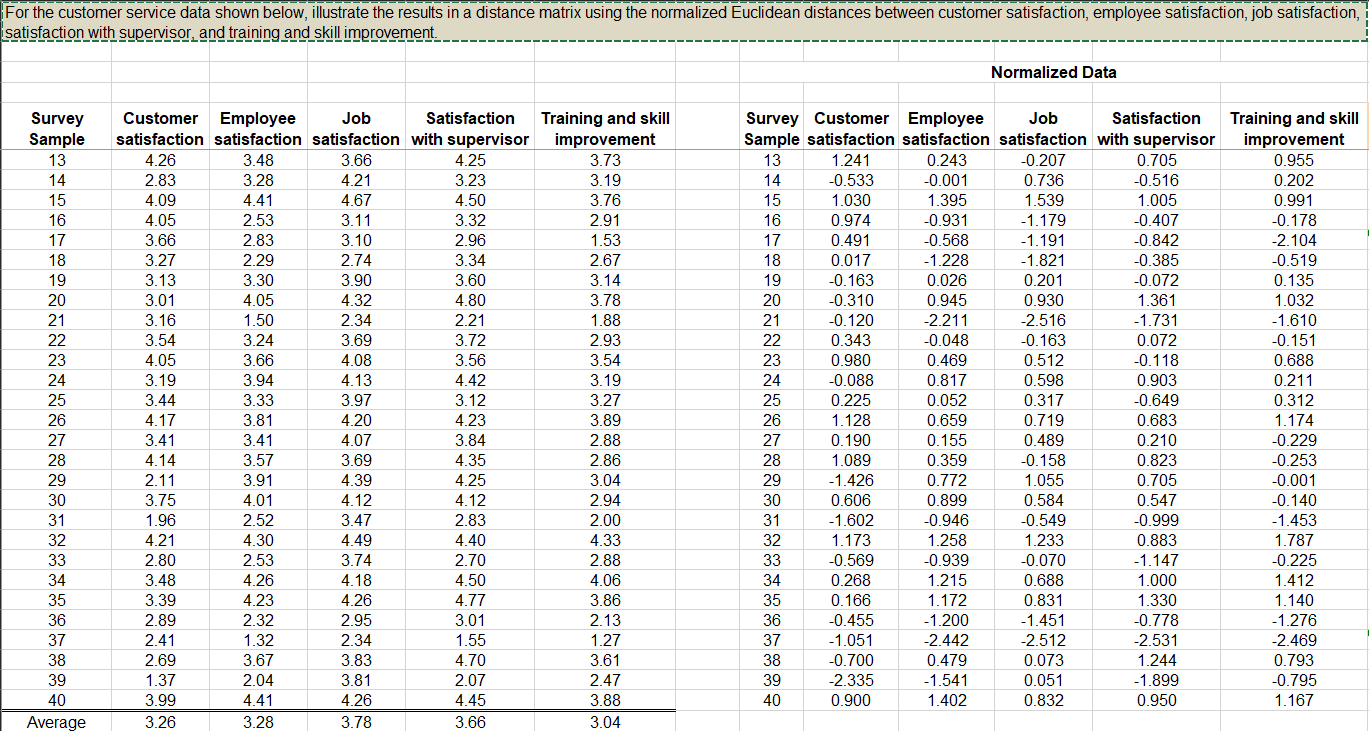Image resolution: width=1369 pixels, height=731 pixels.
Task: Select Normalized Data 'Survey Sample' header
Action: pyautogui.click(x=772, y=129)
